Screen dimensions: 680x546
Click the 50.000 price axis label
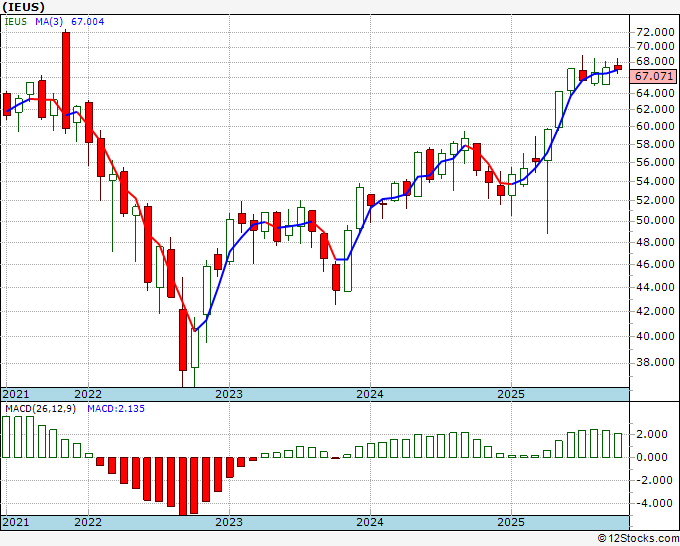[655, 220]
